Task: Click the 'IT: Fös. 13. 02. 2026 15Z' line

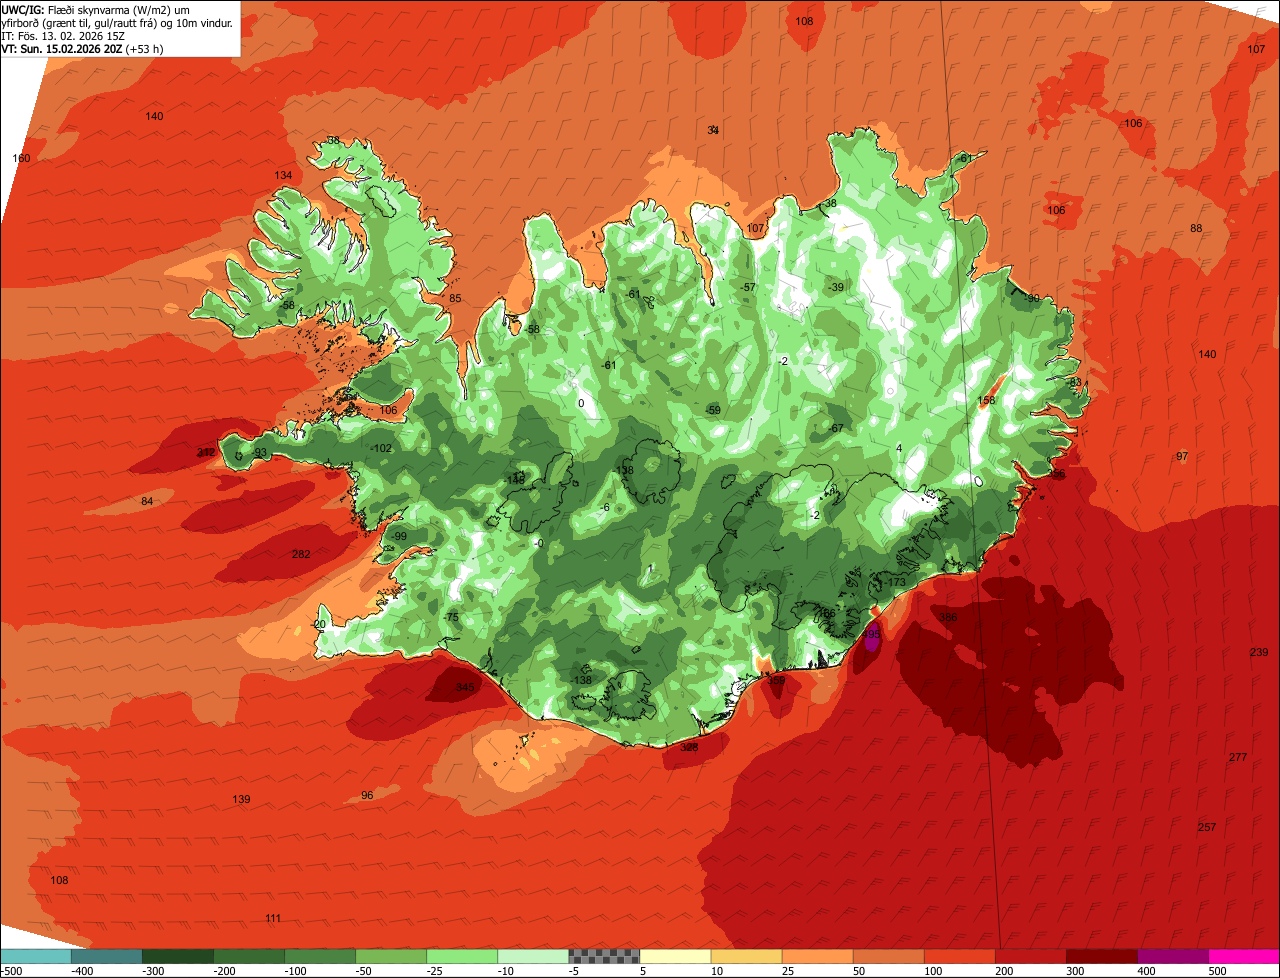Action: coord(64,36)
